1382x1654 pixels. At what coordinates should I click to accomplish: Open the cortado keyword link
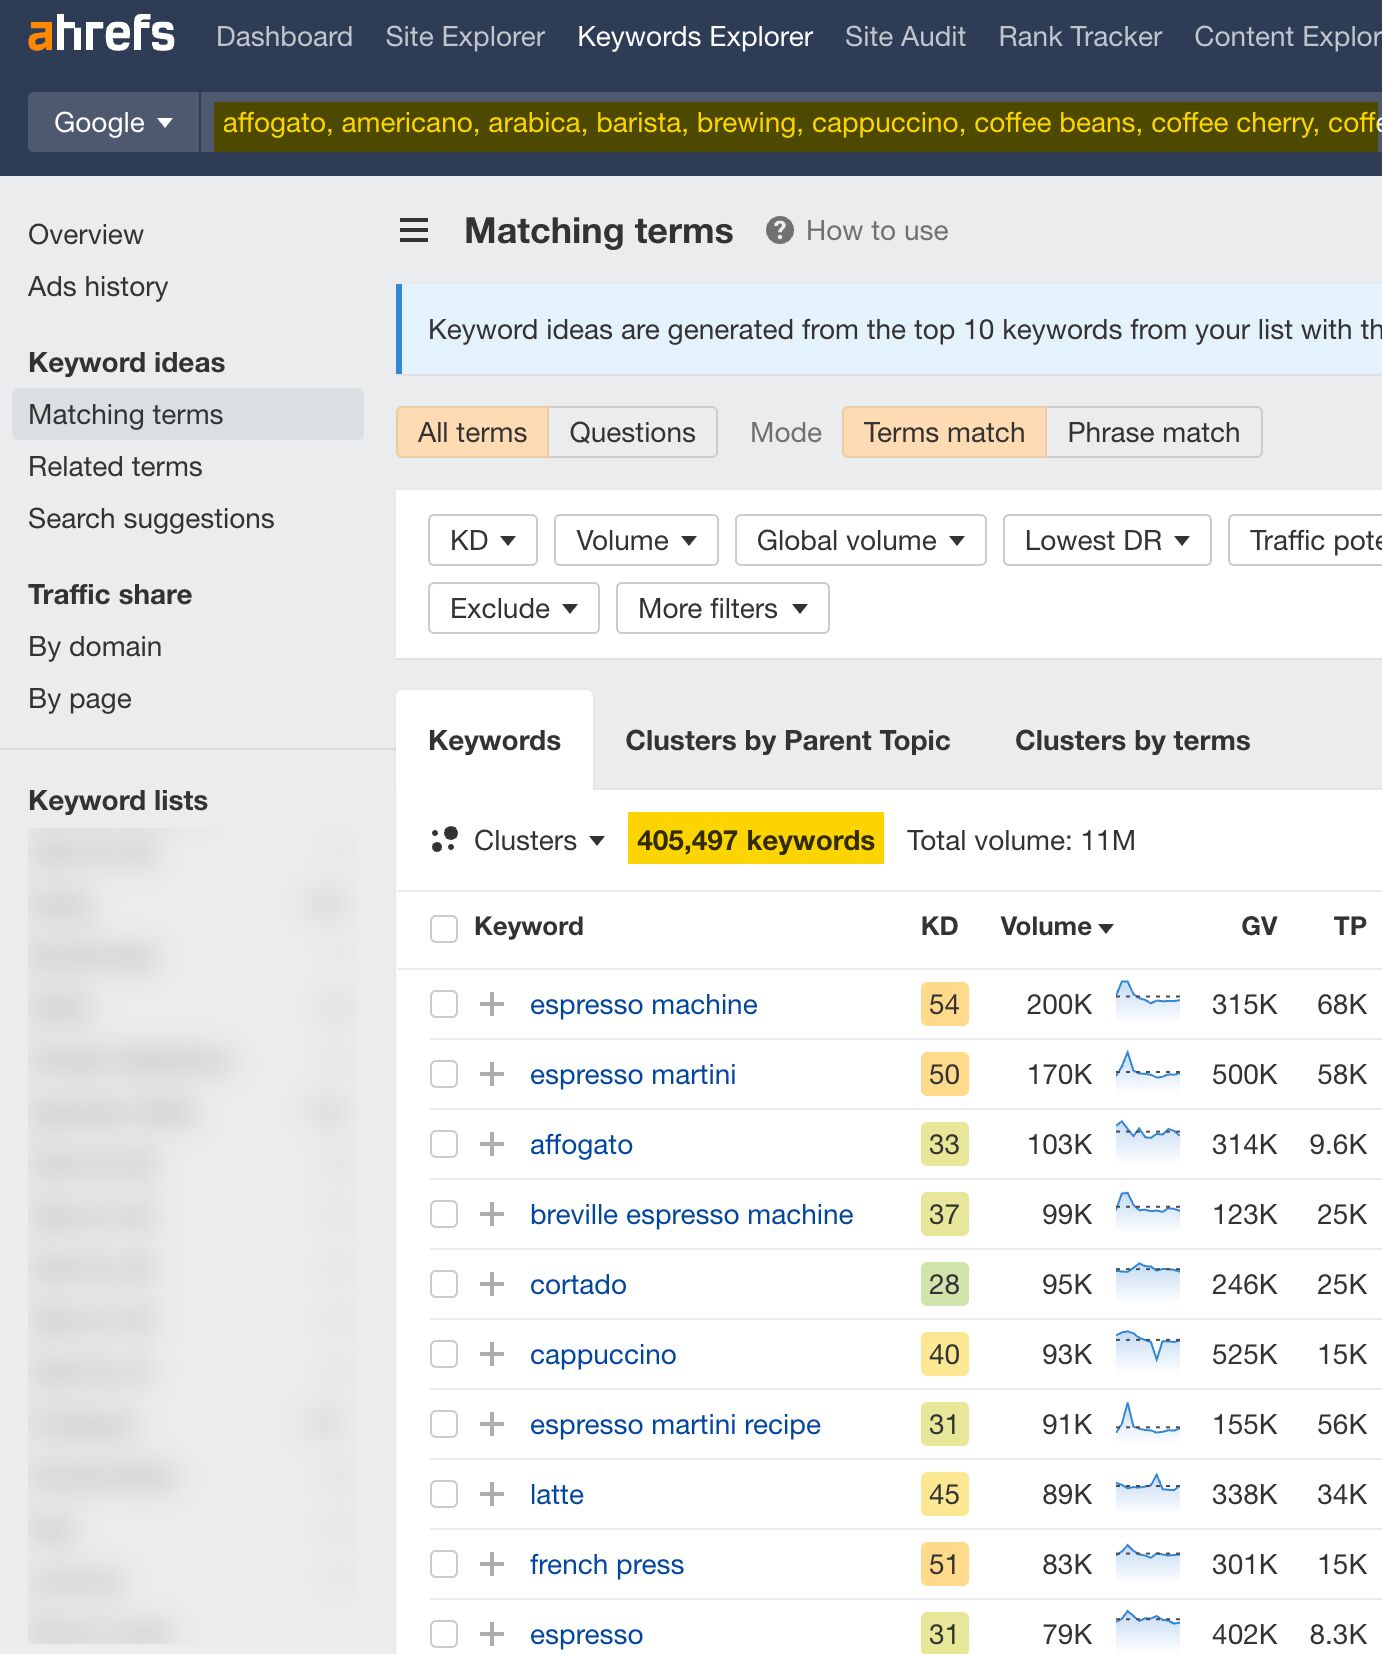click(x=578, y=1284)
